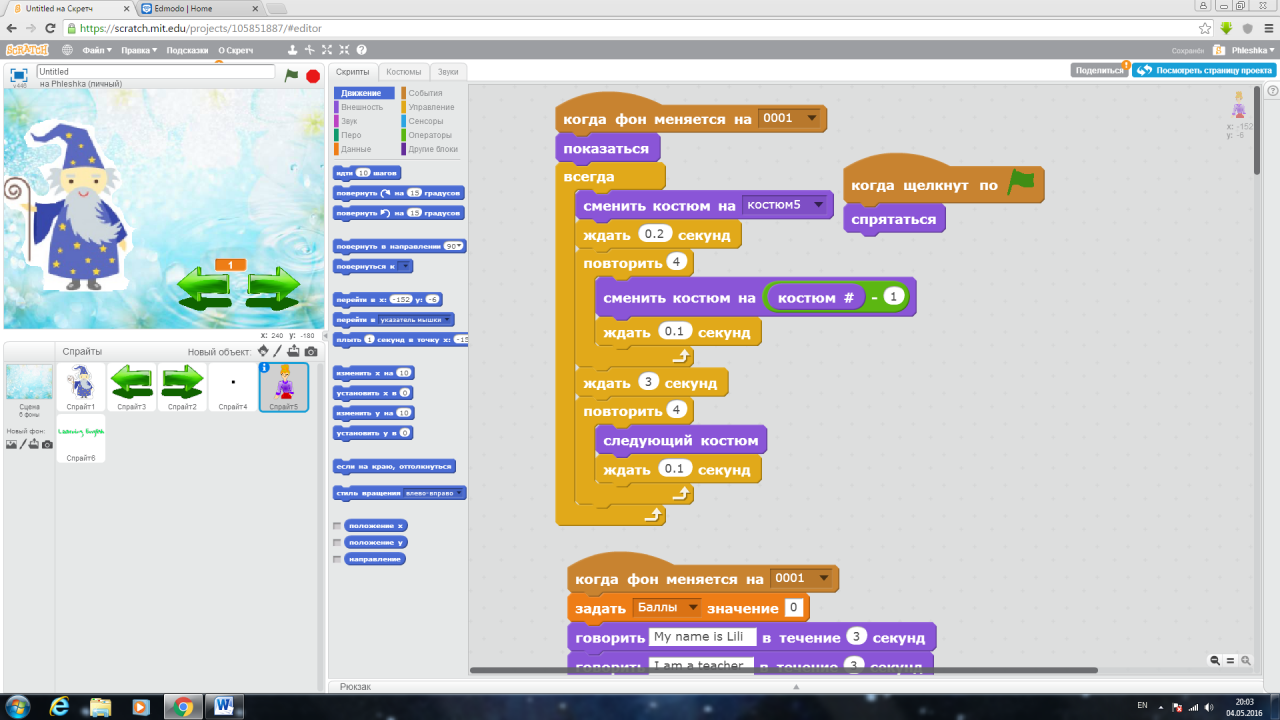Toggle the 'положение y' stage monitor checkbox
Image resolution: width=1280 pixels, height=720 pixels.
point(337,542)
